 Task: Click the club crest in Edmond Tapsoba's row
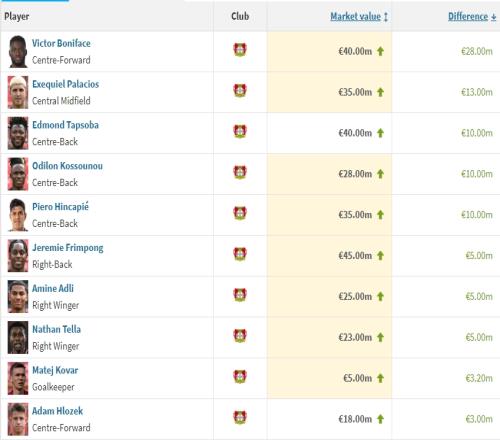[x=240, y=131]
